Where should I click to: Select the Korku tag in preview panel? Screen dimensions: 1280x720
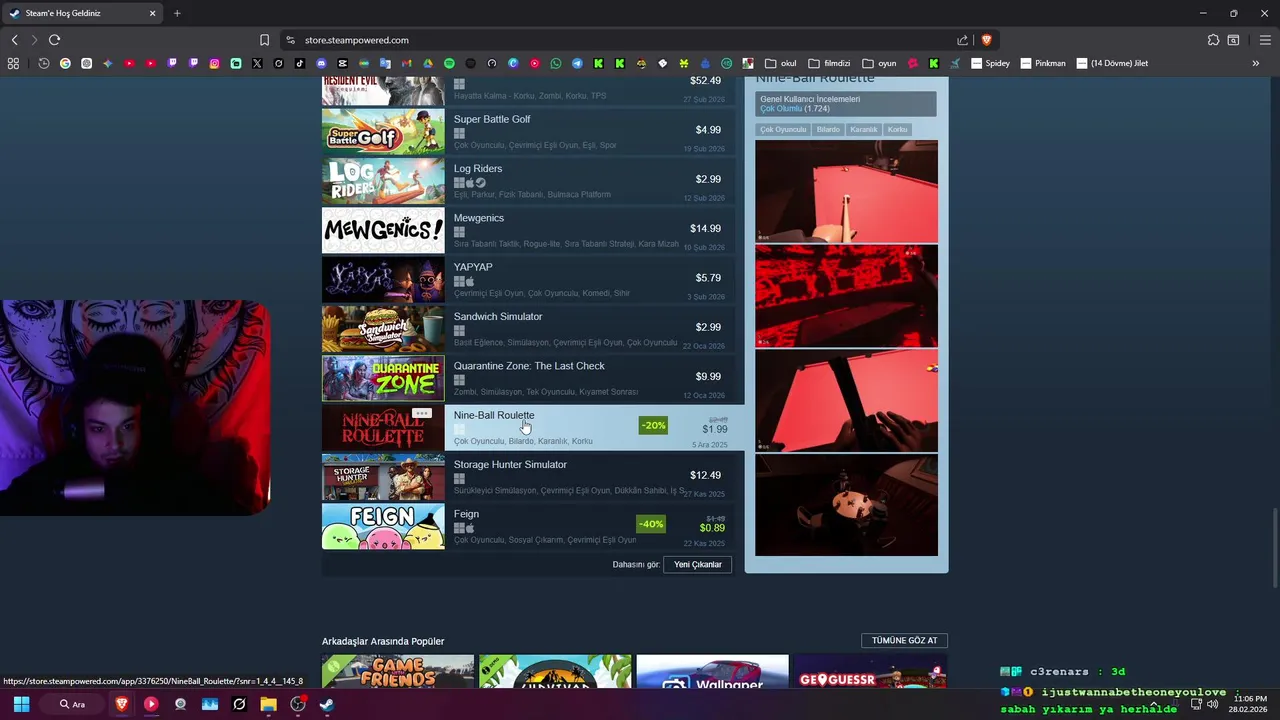897,129
